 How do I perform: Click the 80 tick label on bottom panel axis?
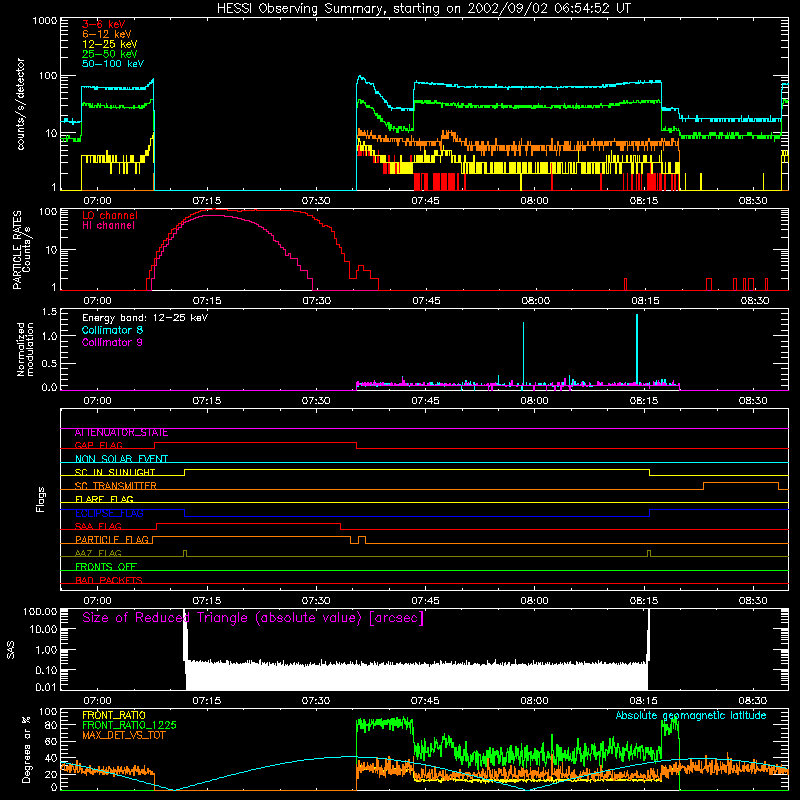tap(51, 725)
